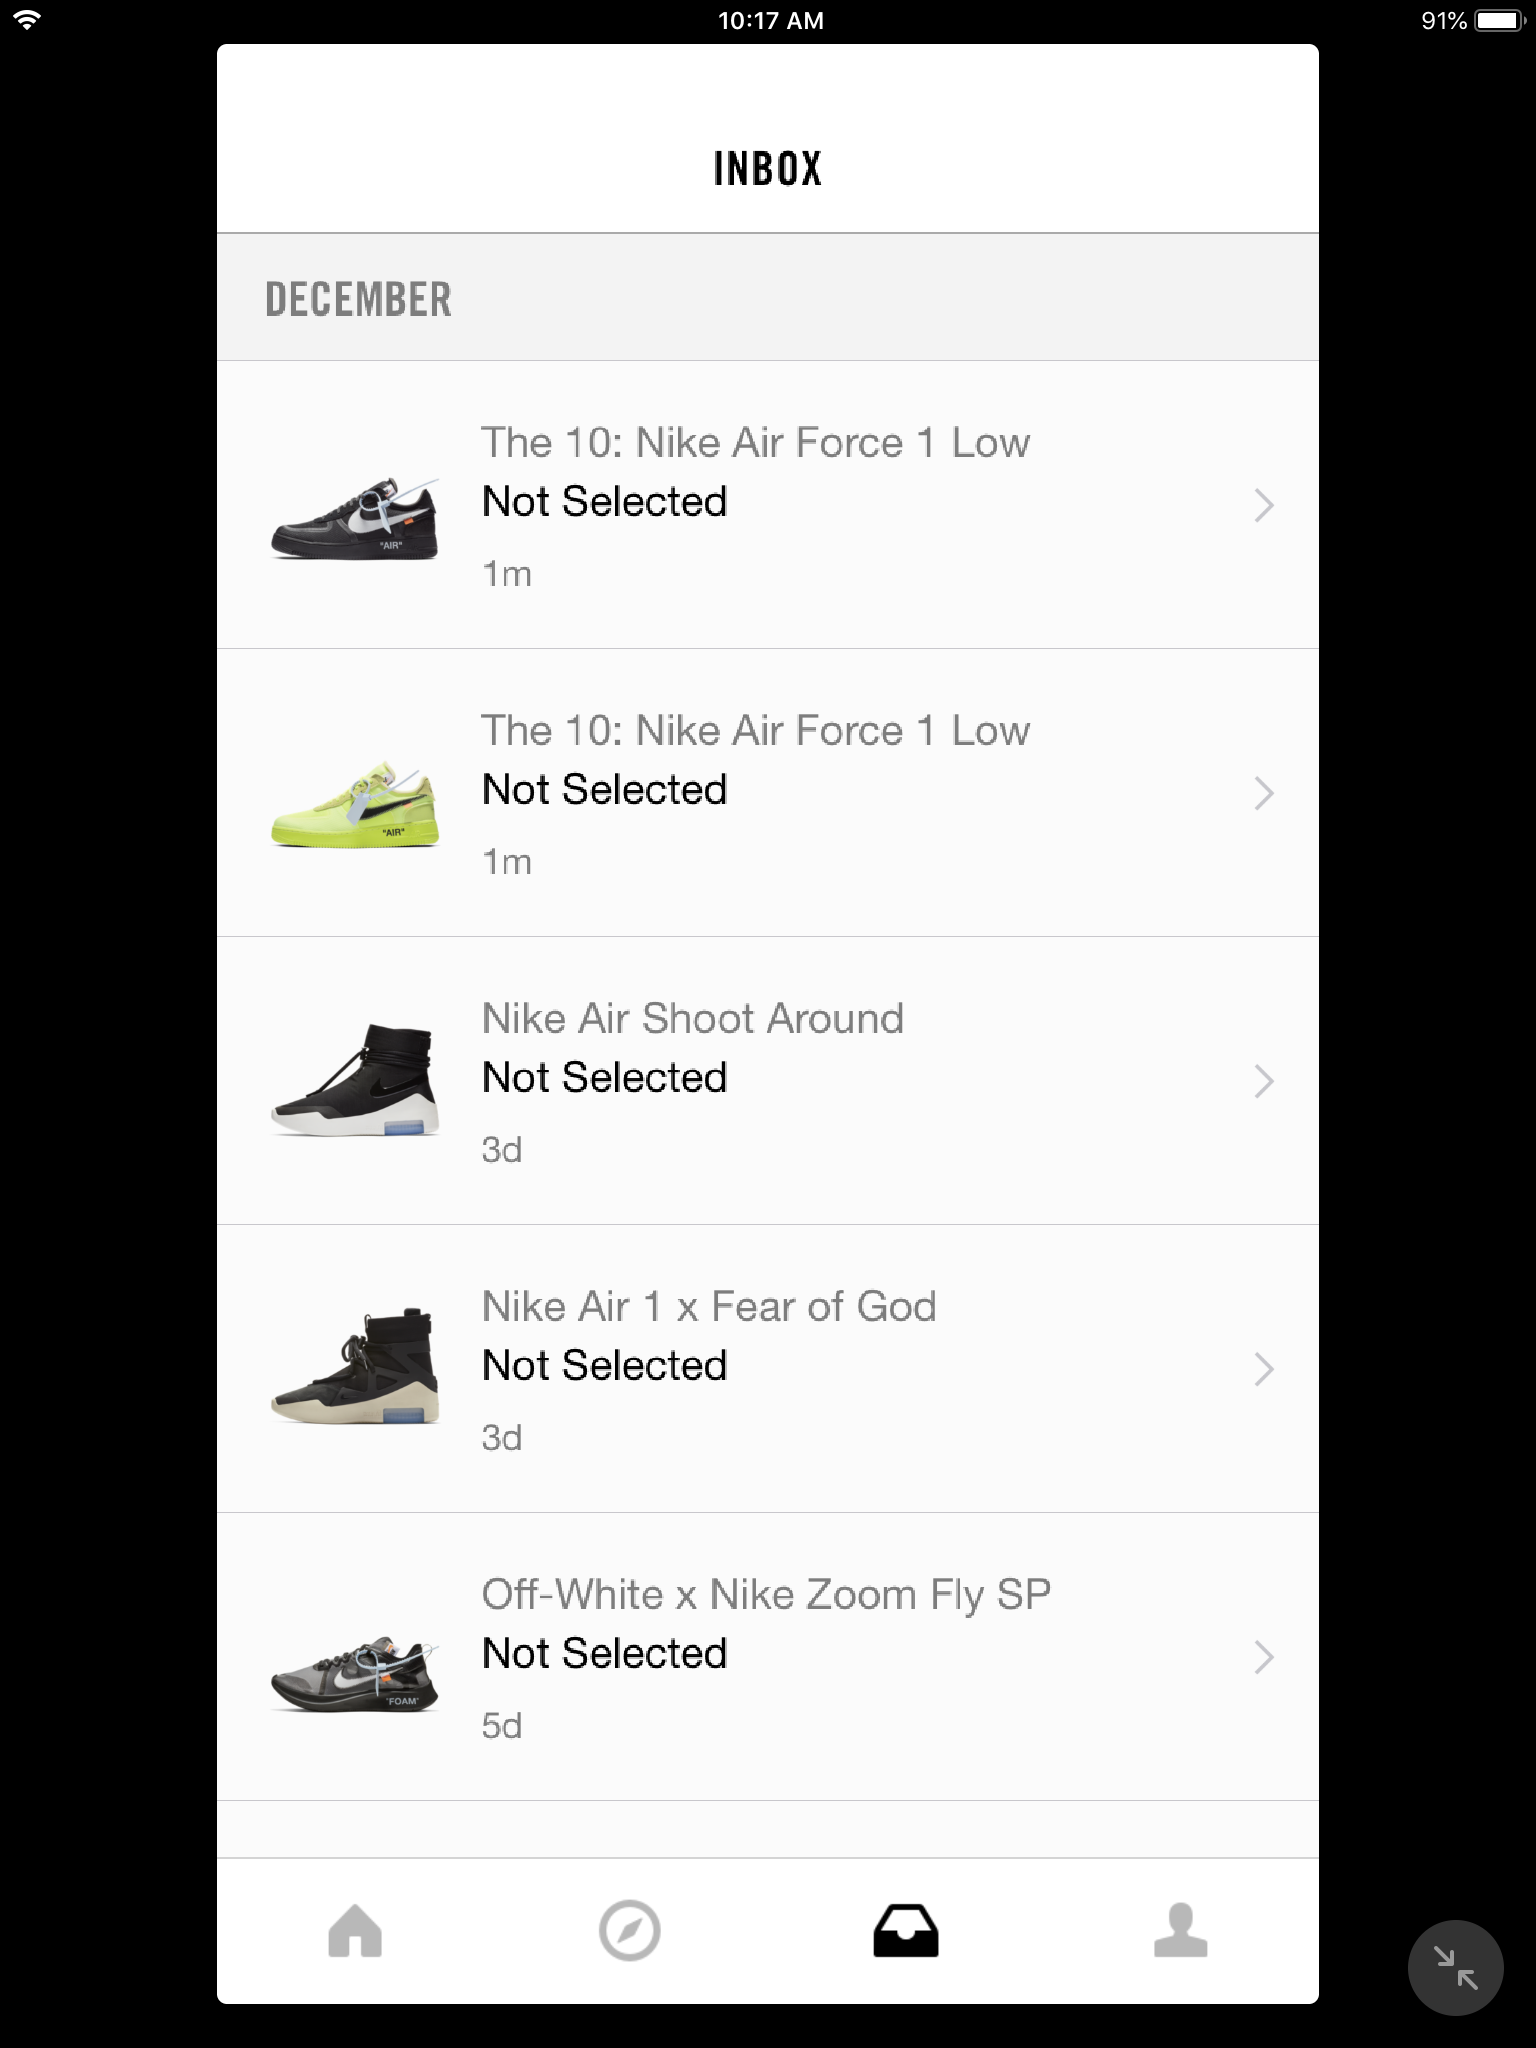
Task: Tap the Discover compass icon
Action: click(x=629, y=1930)
